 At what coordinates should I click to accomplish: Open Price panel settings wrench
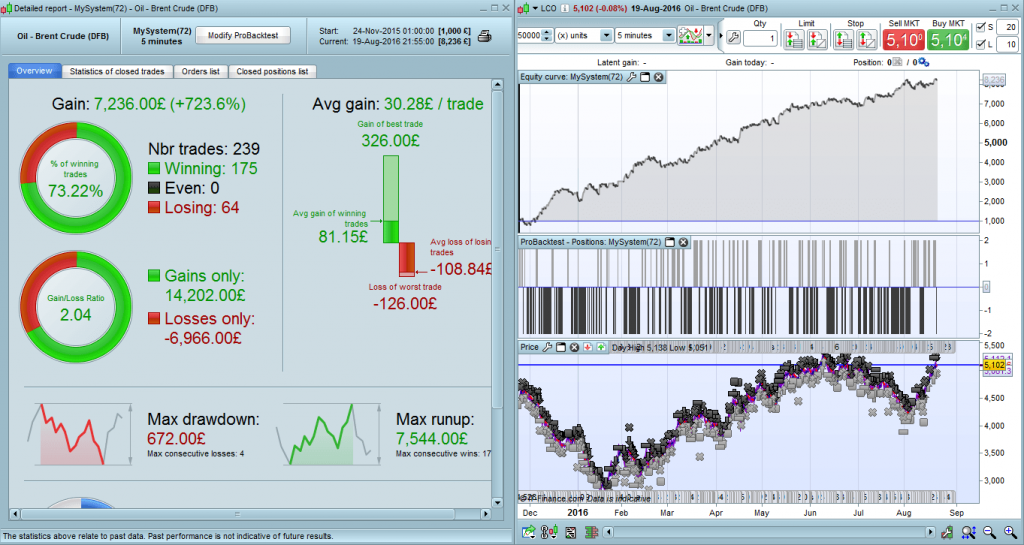pos(547,347)
